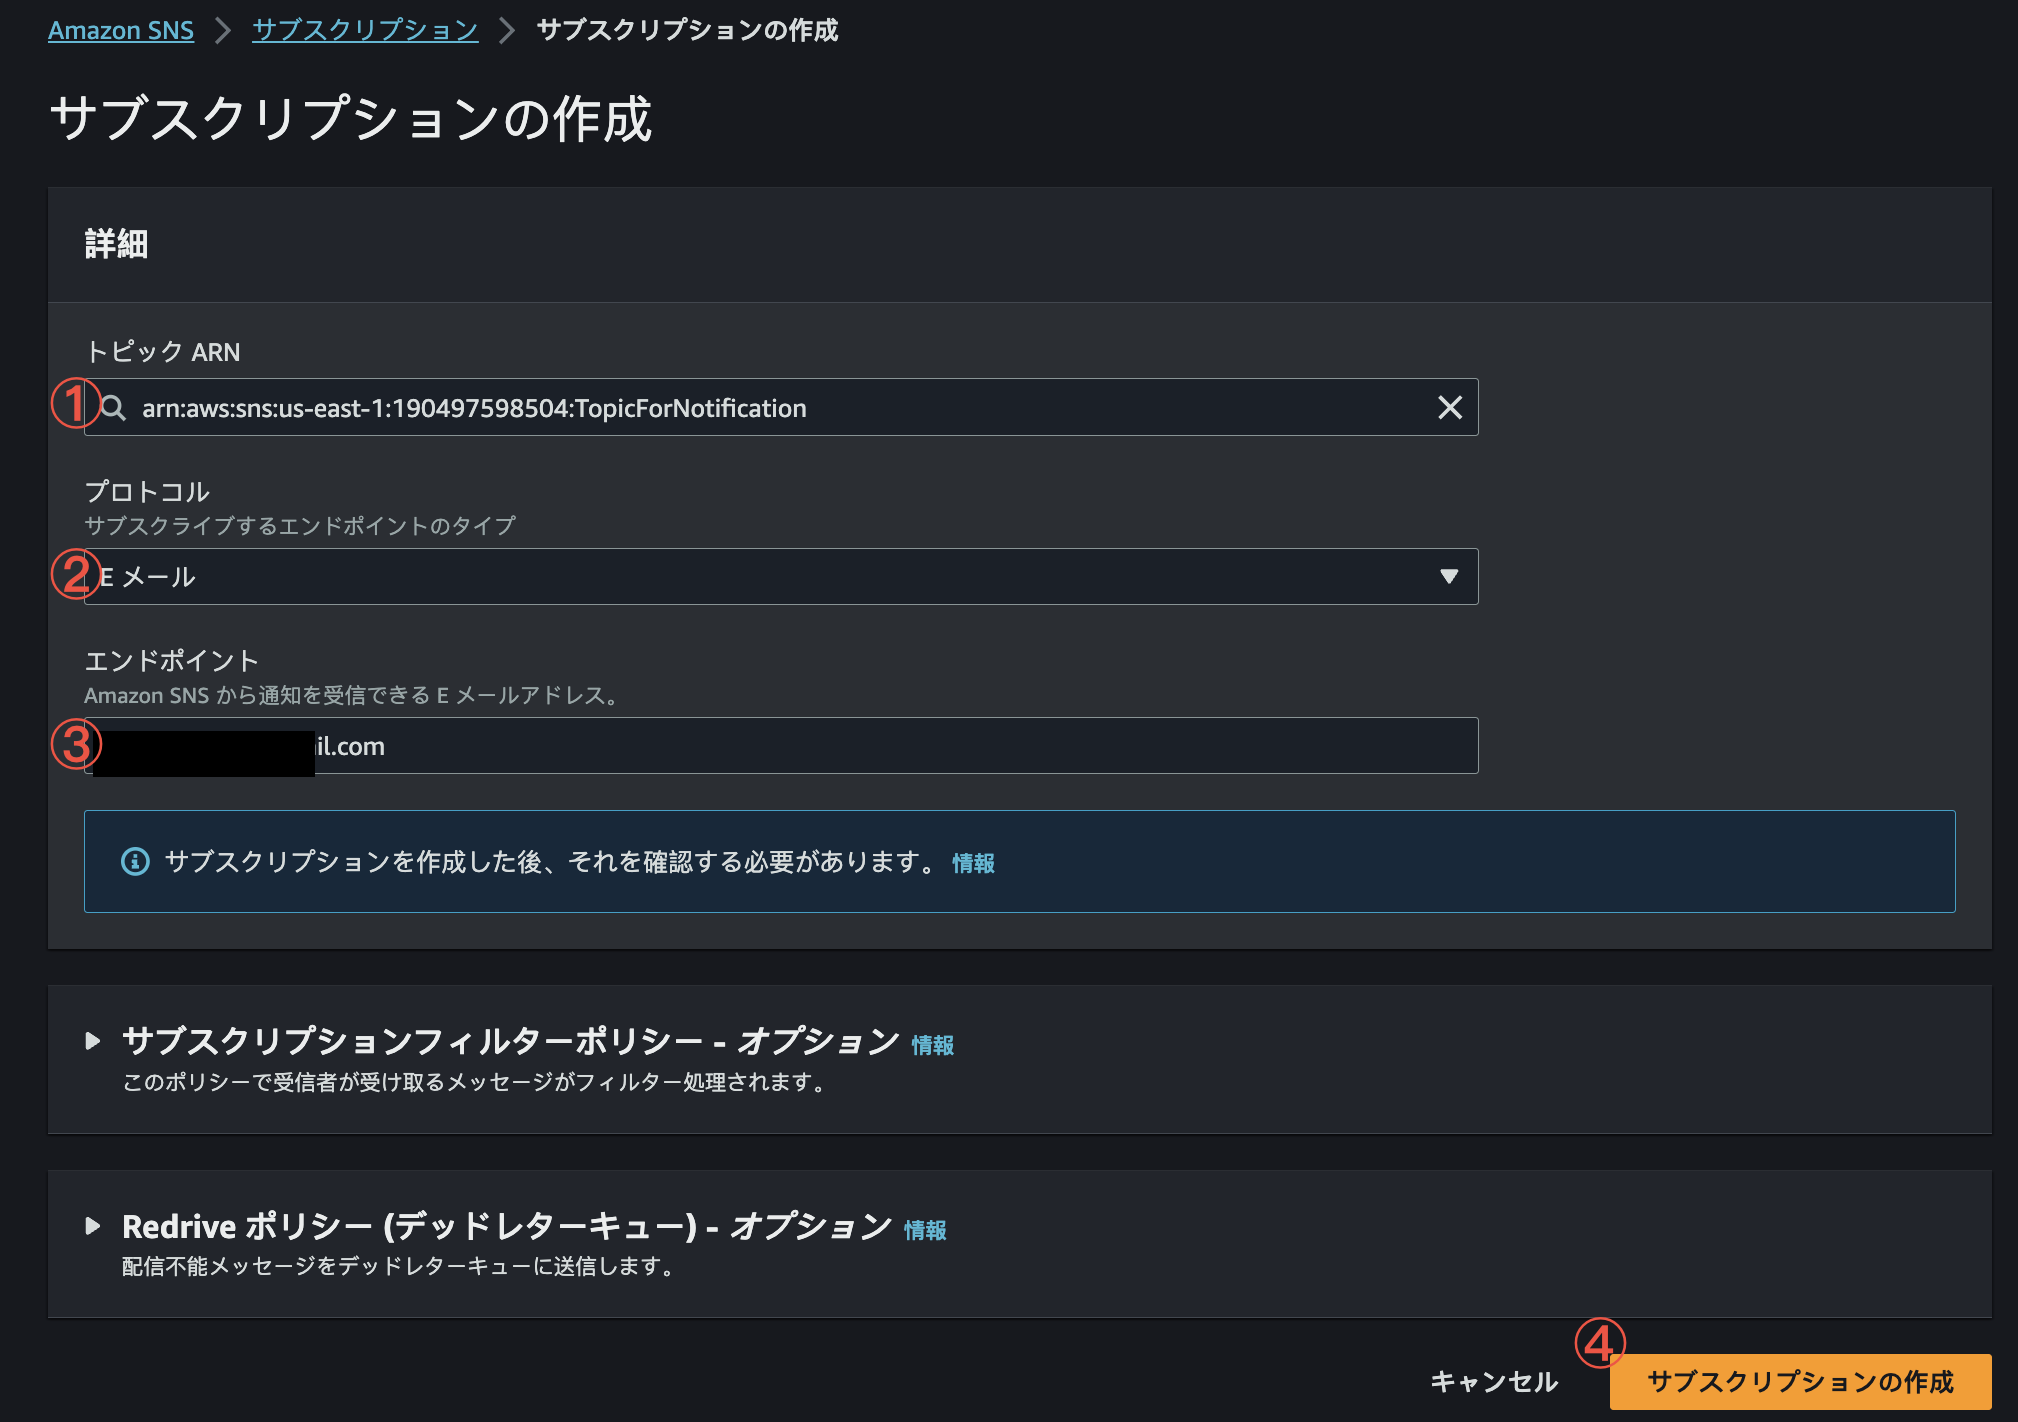The image size is (2018, 1422).
Task: Click the サブスクリプションの作成 orange button
Action: pyautogui.click(x=1799, y=1381)
